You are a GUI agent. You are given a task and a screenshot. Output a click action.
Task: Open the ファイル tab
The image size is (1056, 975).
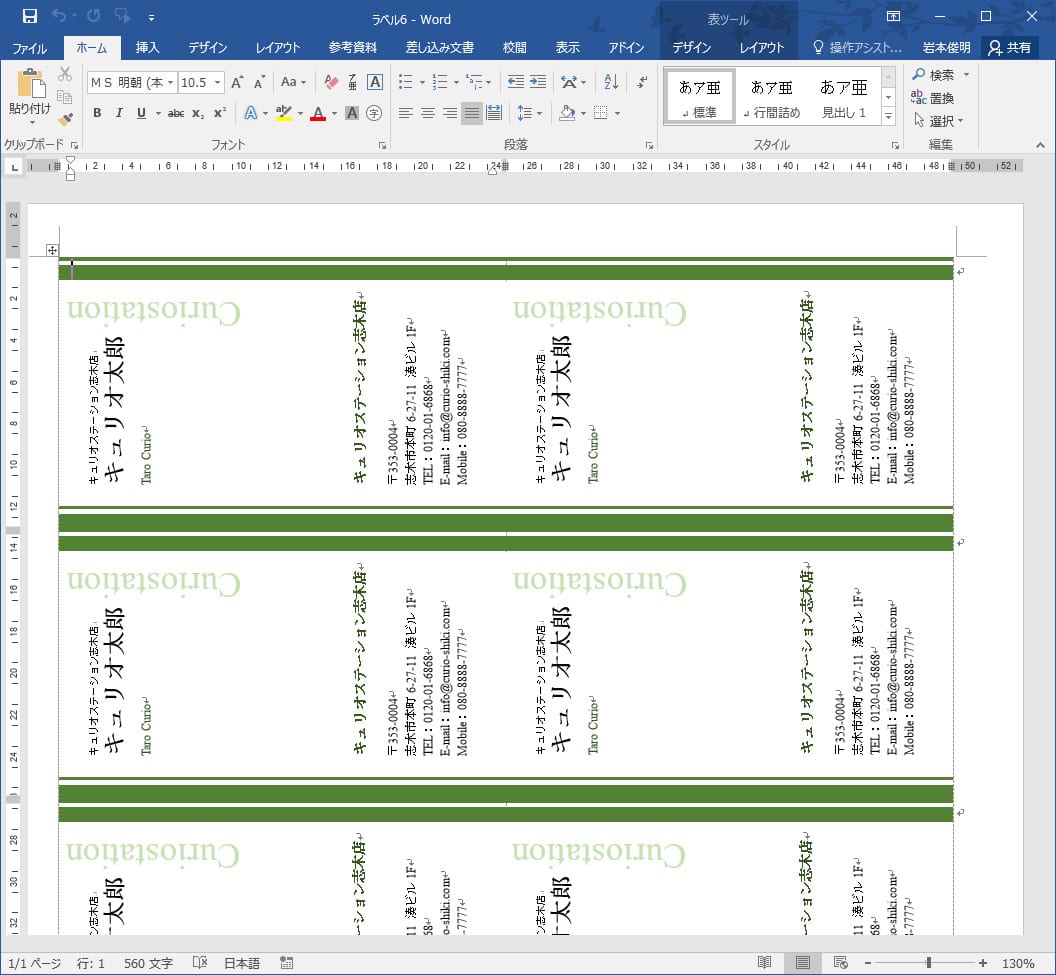29,48
